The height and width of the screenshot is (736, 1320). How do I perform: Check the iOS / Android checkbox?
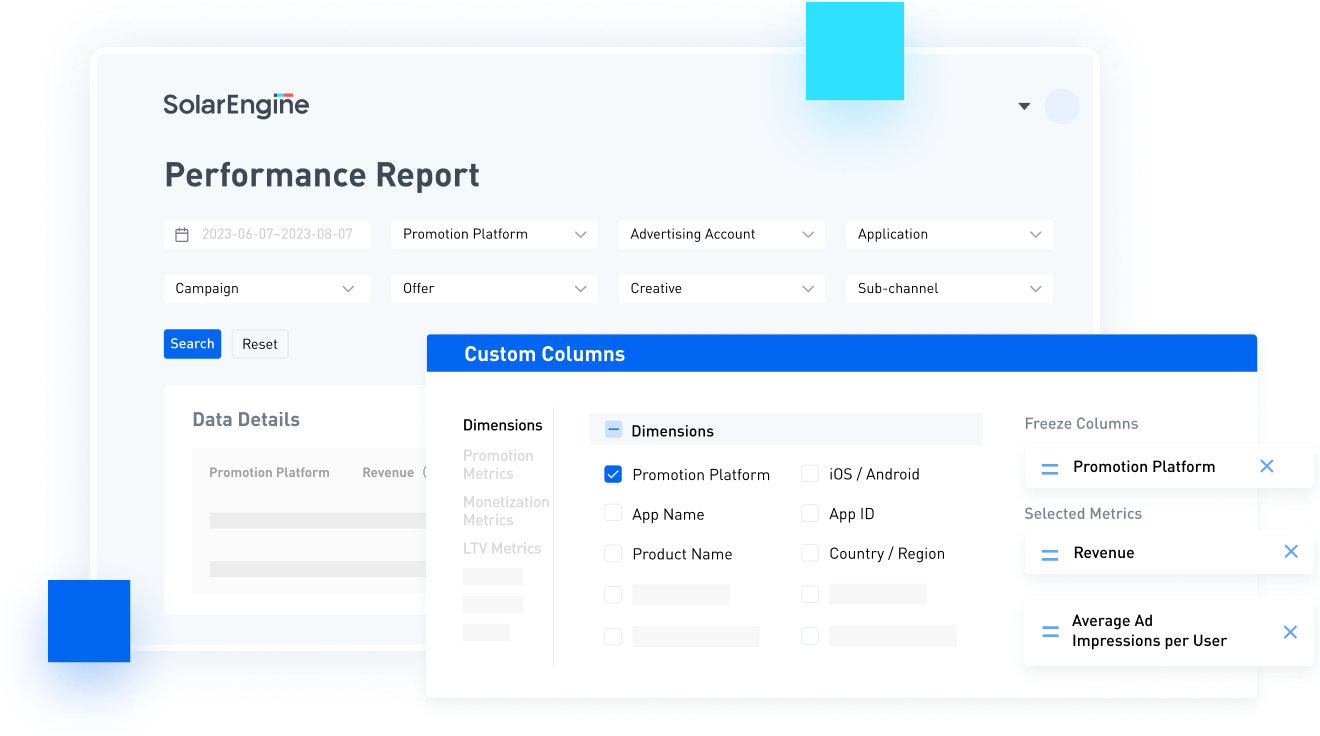click(810, 474)
